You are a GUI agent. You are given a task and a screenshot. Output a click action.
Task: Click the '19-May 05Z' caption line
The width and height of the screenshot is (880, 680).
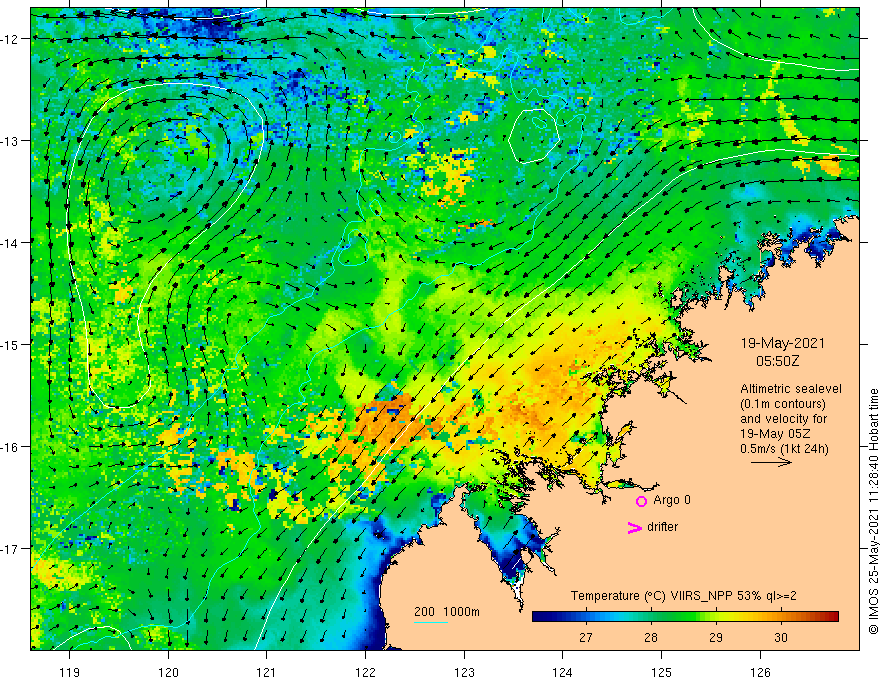[774, 434]
